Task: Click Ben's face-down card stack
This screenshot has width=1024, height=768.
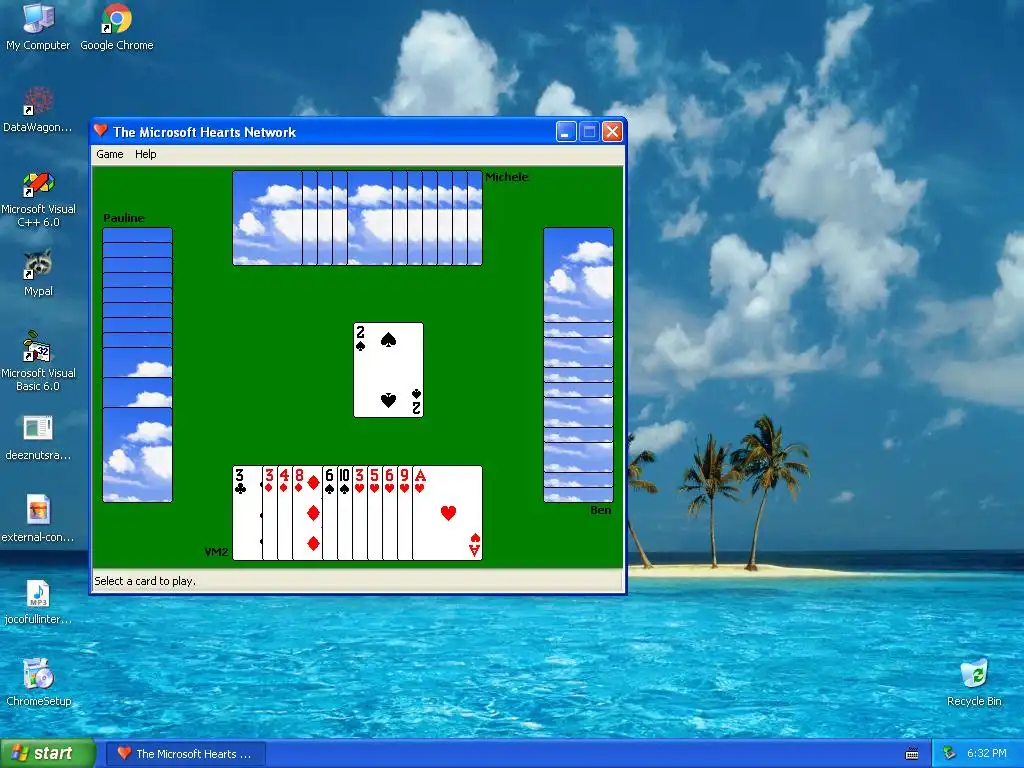Action: click(x=579, y=365)
